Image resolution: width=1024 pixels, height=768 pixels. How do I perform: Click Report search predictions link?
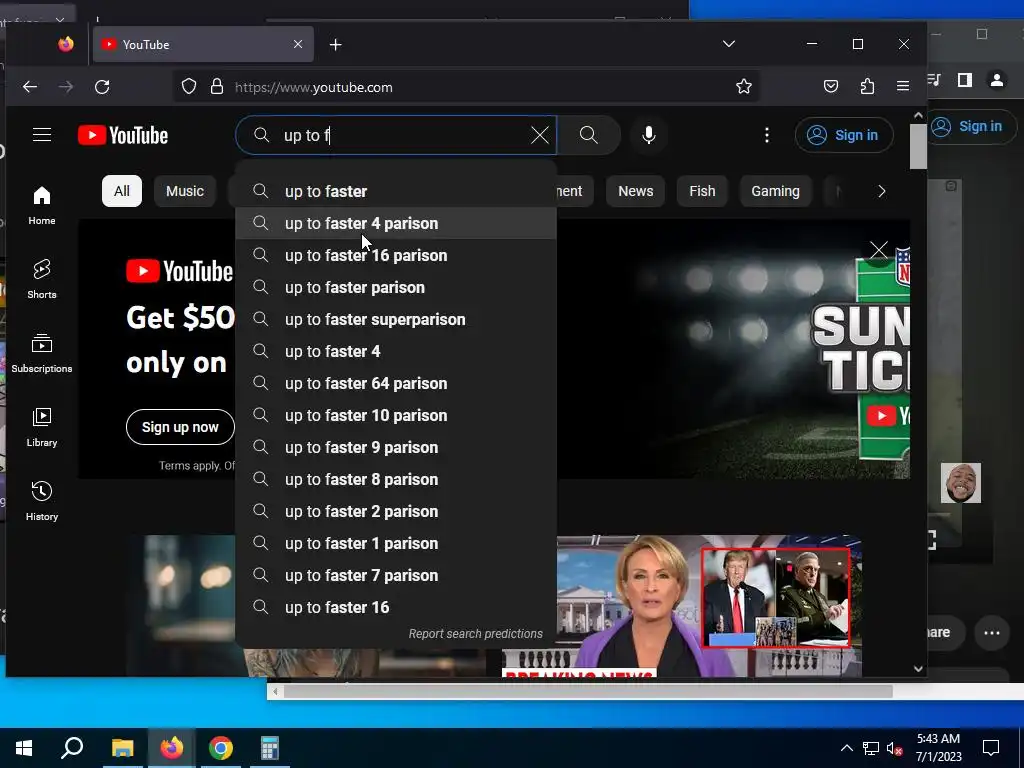click(x=475, y=633)
